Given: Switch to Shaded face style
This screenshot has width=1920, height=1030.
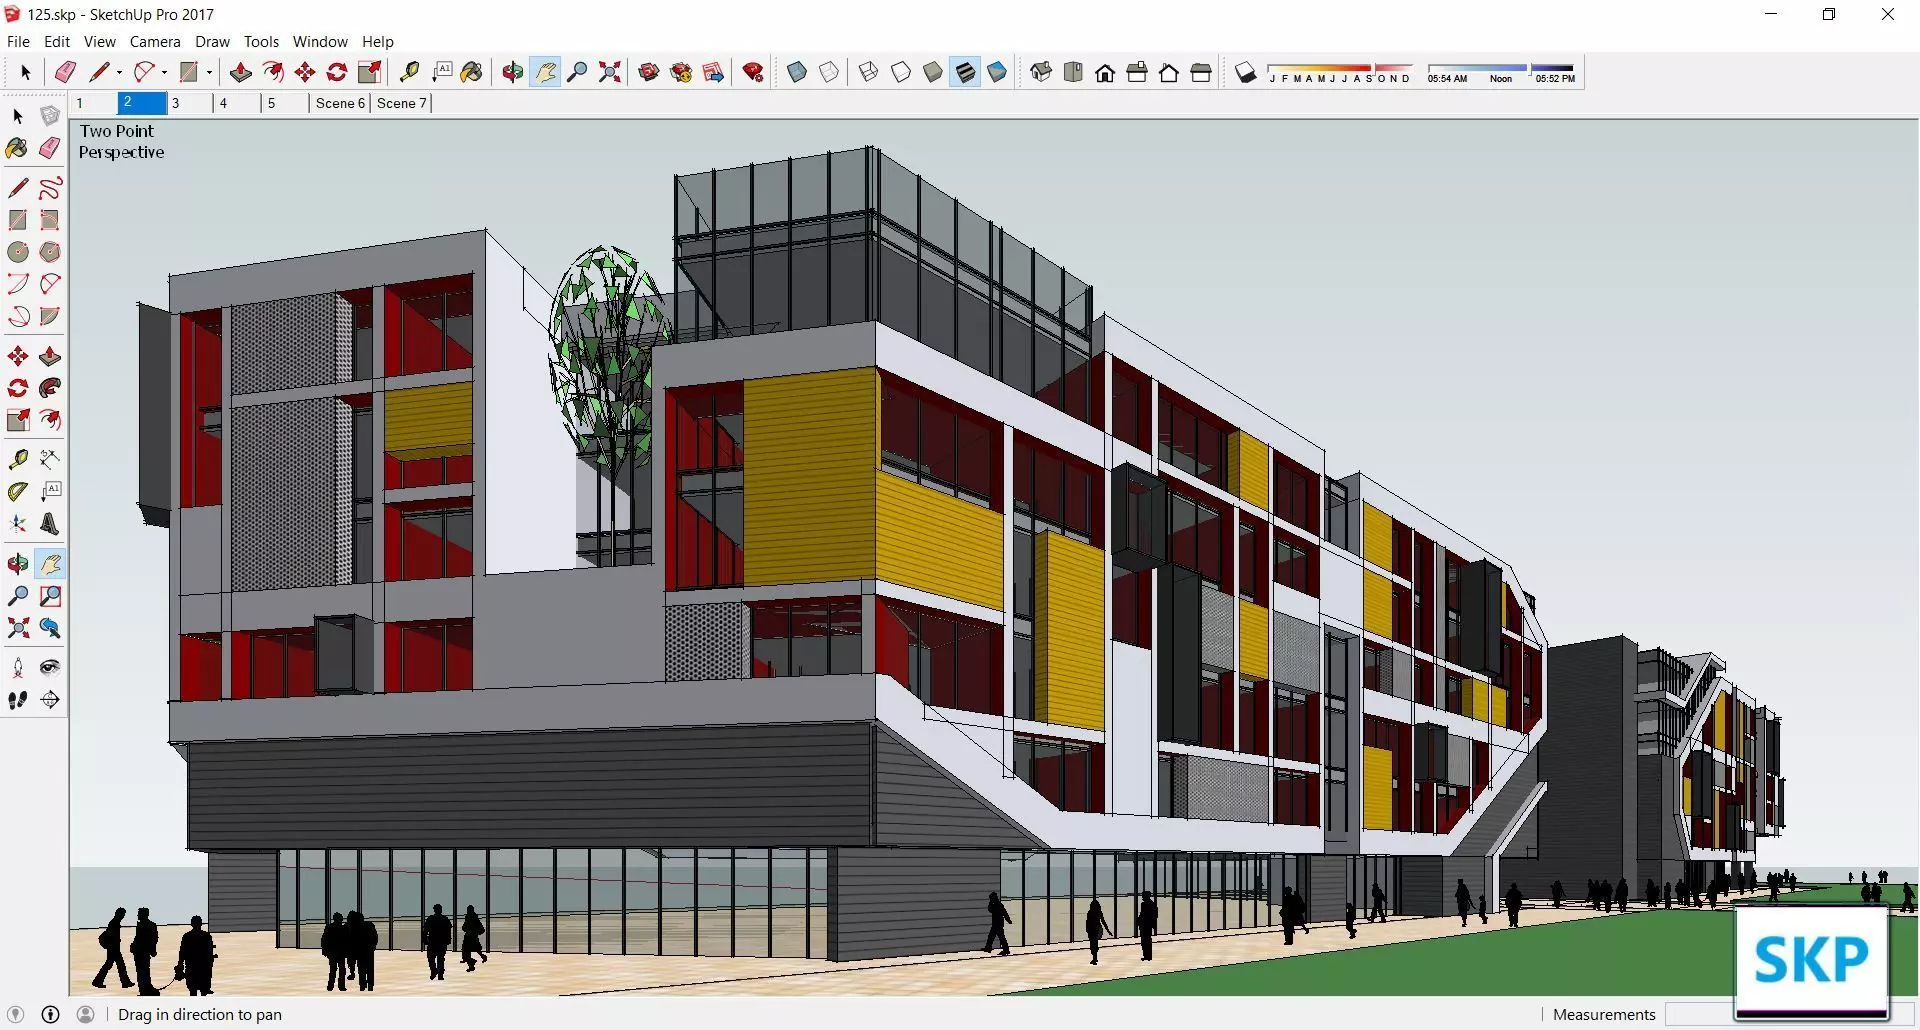Looking at the screenshot, I should pos(932,72).
